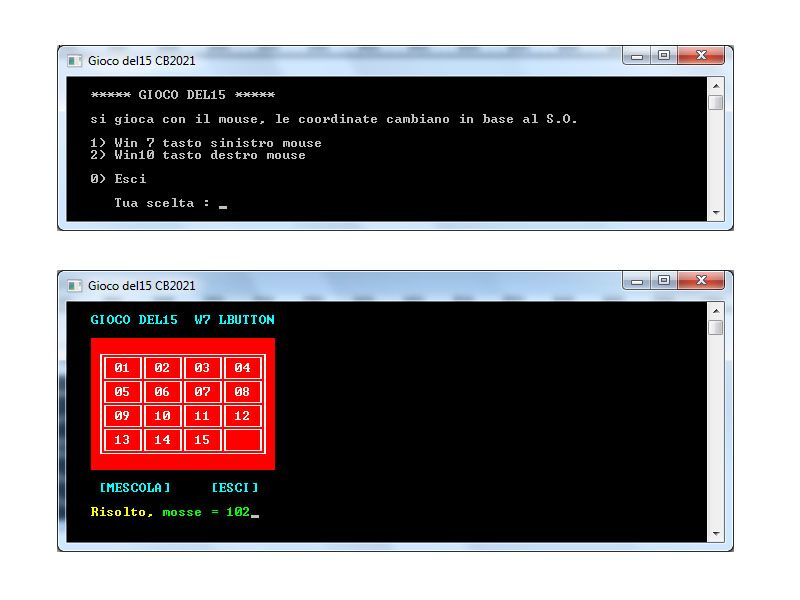This screenshot has height=600, width=800.
Task: Click tile 03 in the puzzle grid
Action: 202,368
